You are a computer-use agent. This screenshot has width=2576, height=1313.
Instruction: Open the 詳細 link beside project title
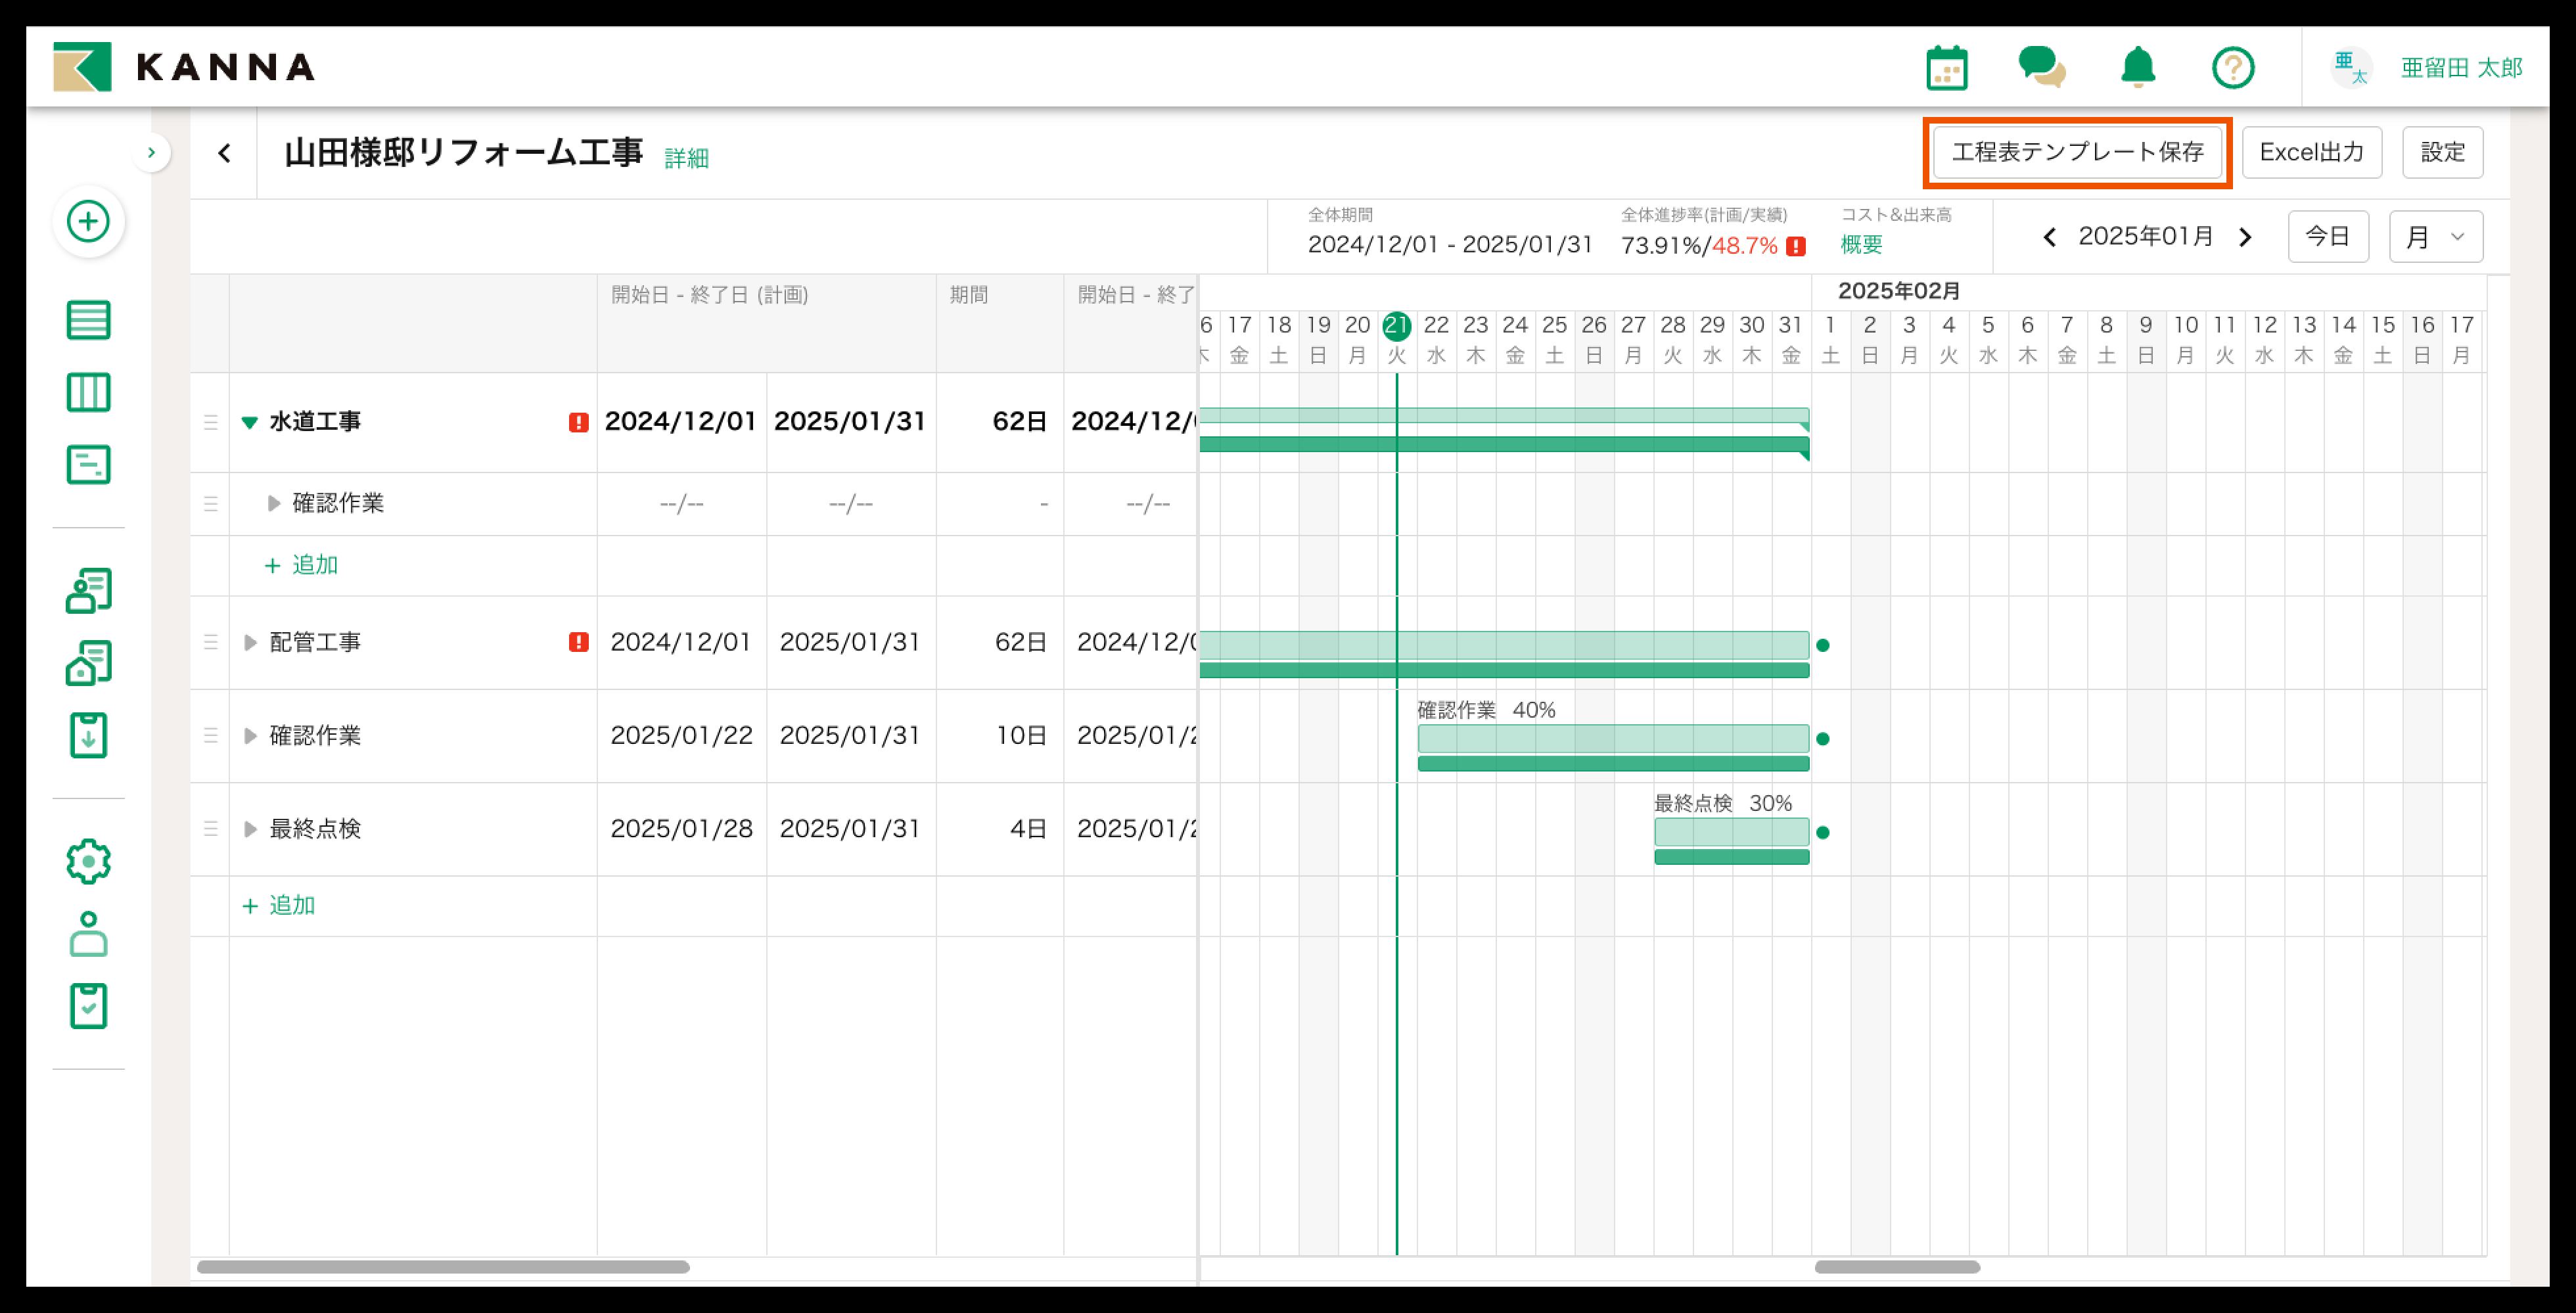point(686,158)
